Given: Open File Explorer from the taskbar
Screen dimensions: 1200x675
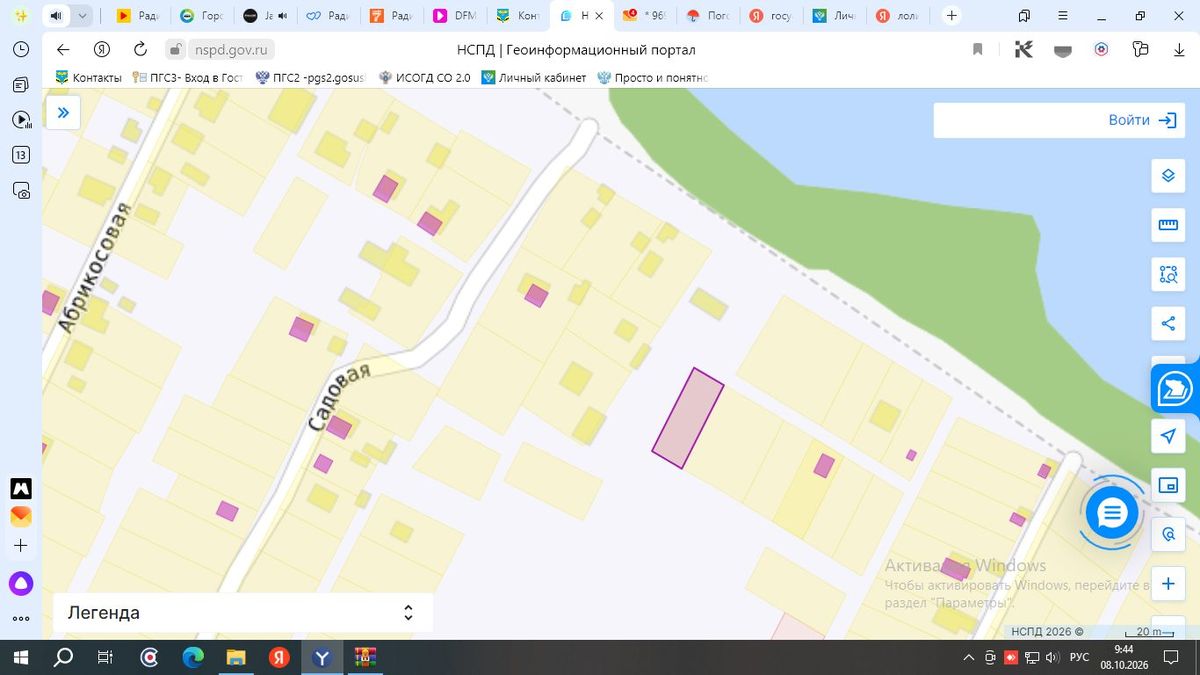Looking at the screenshot, I should pos(236,657).
